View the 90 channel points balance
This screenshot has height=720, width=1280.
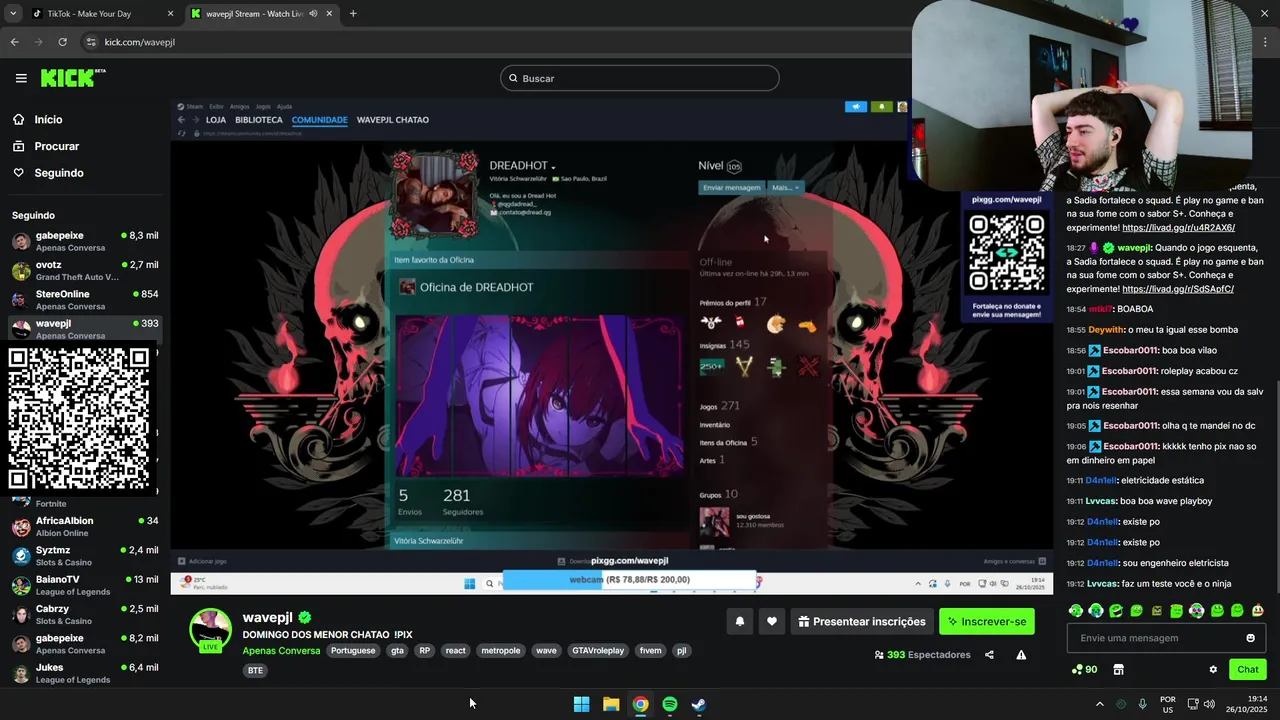pos(1084,669)
